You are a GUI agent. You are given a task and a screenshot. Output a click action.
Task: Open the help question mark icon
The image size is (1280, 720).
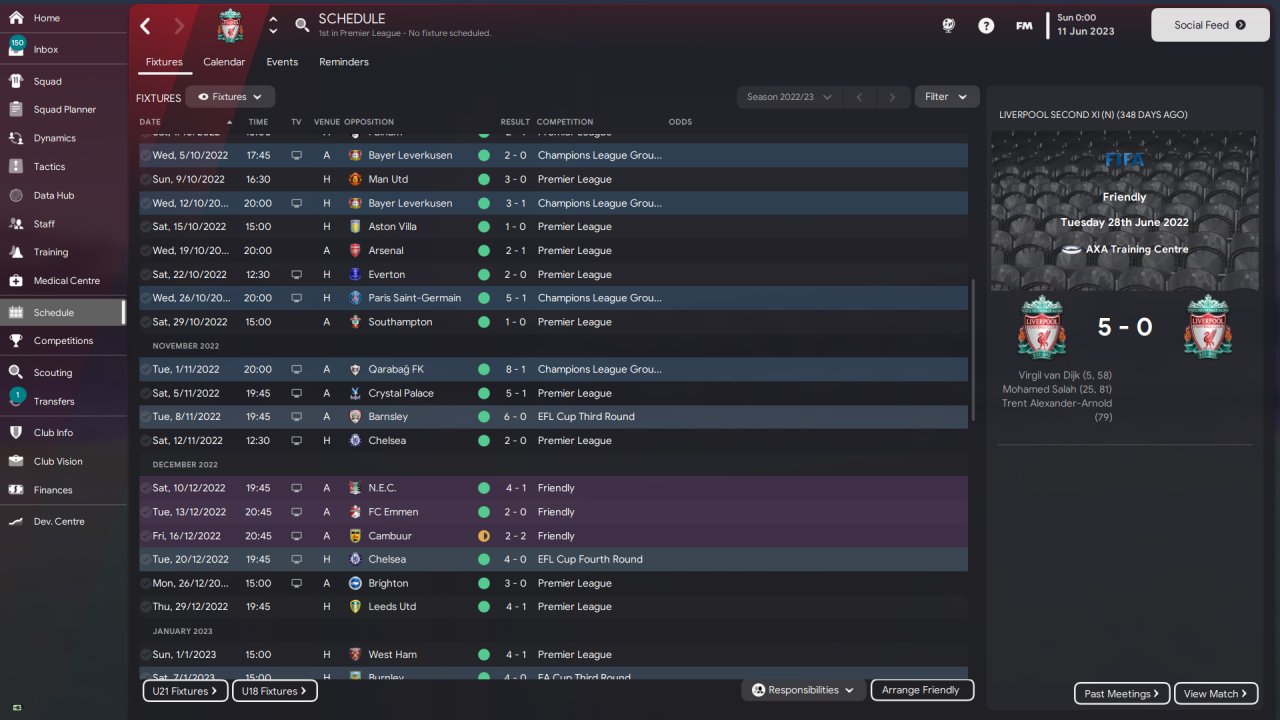pos(986,26)
